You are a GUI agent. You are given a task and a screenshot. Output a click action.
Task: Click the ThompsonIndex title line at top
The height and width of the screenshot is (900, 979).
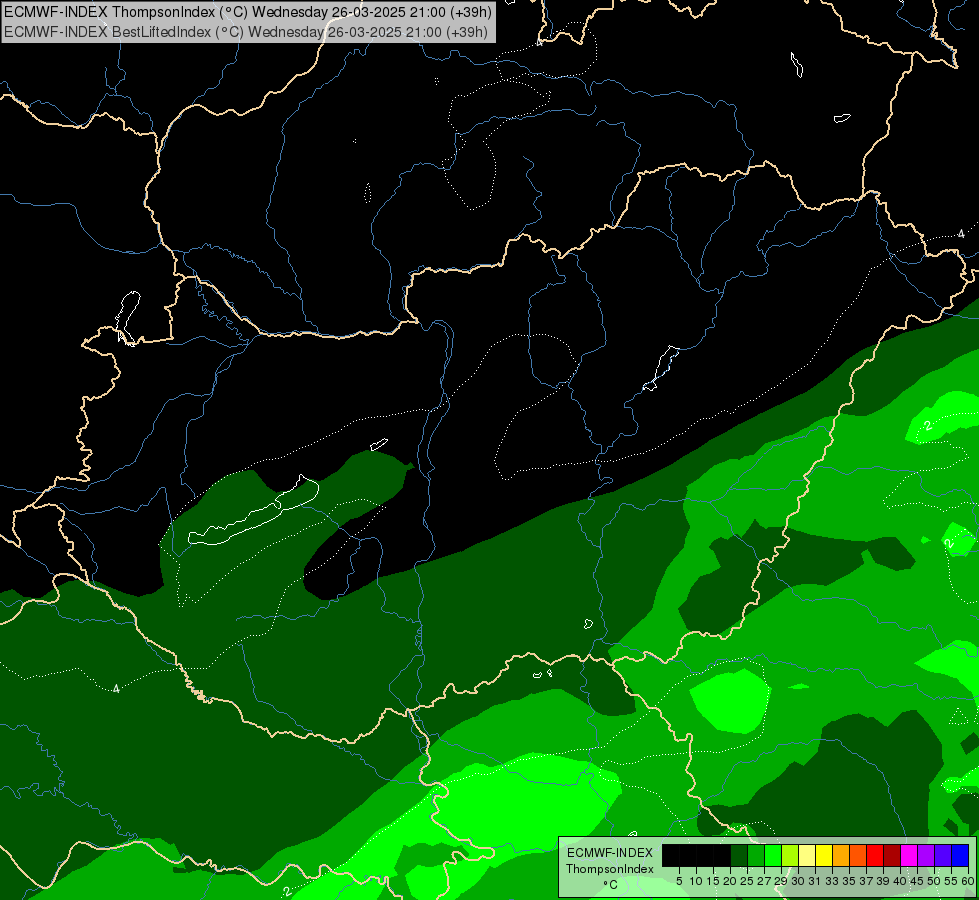pos(248,11)
